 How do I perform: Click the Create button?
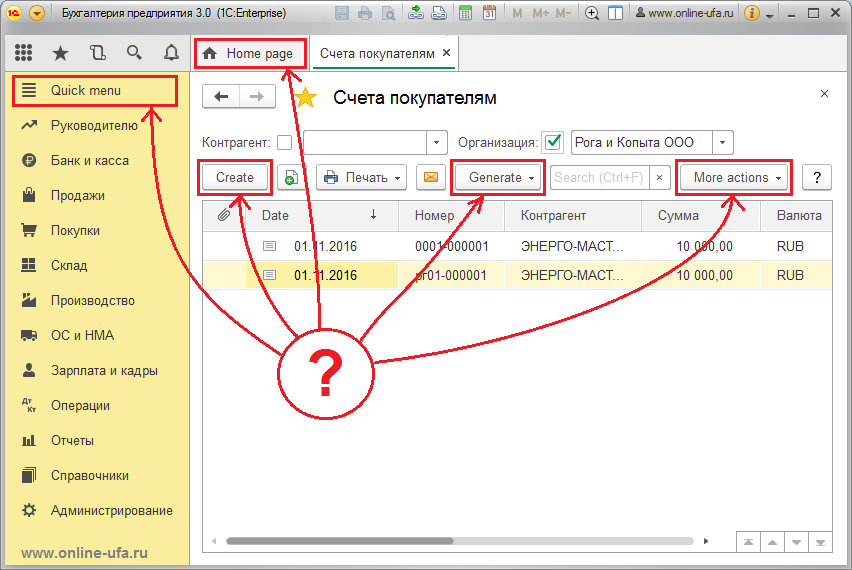pyautogui.click(x=235, y=178)
